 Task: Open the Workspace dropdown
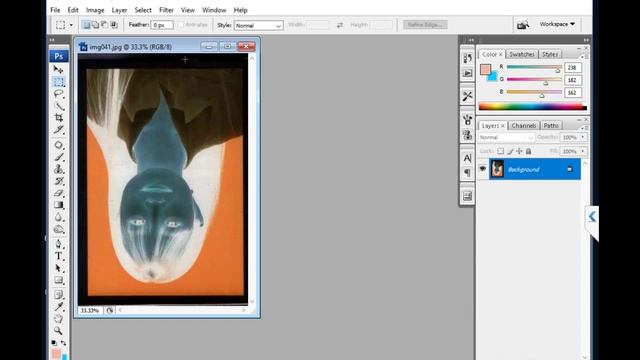(557, 24)
